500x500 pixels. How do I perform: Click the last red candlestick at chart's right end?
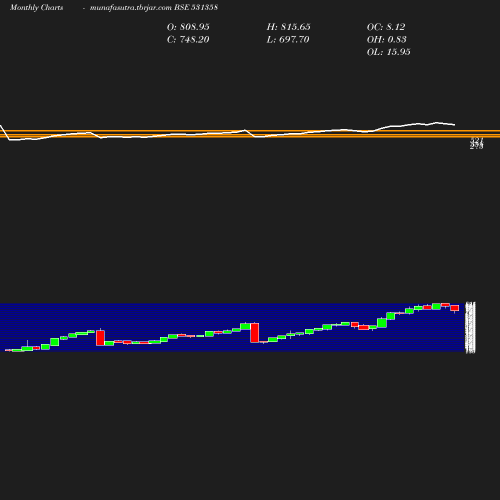455,308
